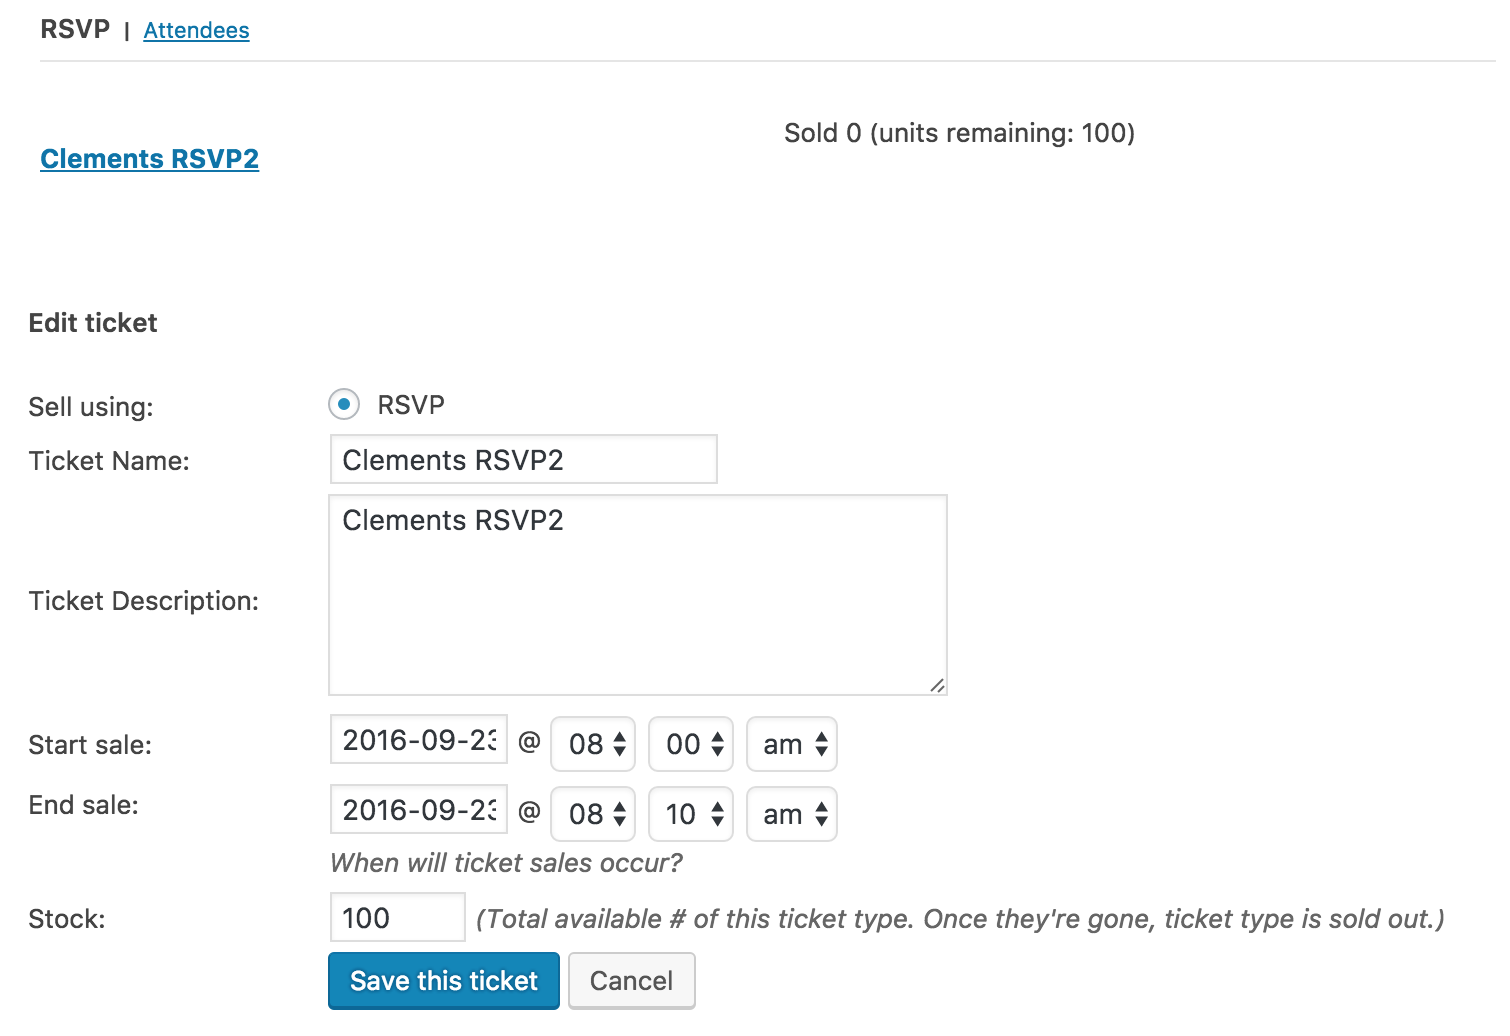Click inside the Ticket Description textarea

(637, 595)
